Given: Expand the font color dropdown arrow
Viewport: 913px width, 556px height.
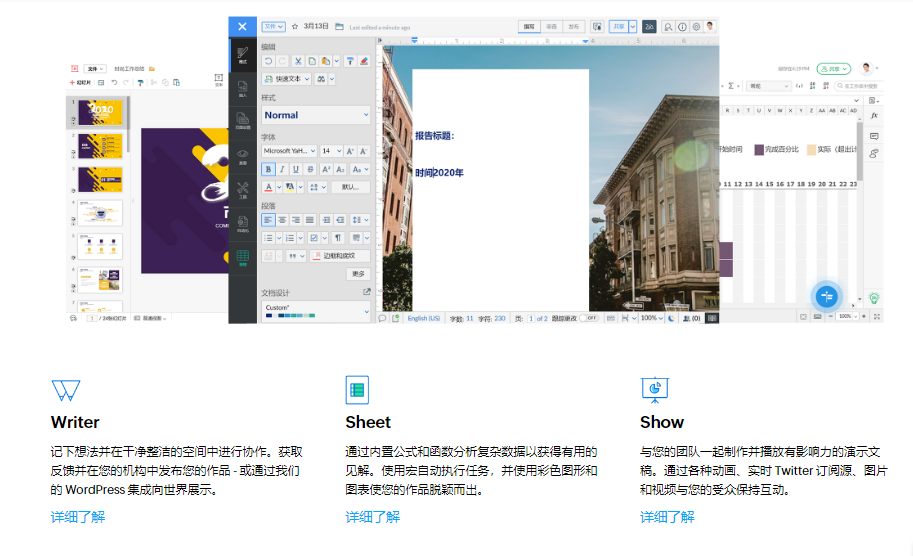Looking at the screenshot, I should pos(279,187).
